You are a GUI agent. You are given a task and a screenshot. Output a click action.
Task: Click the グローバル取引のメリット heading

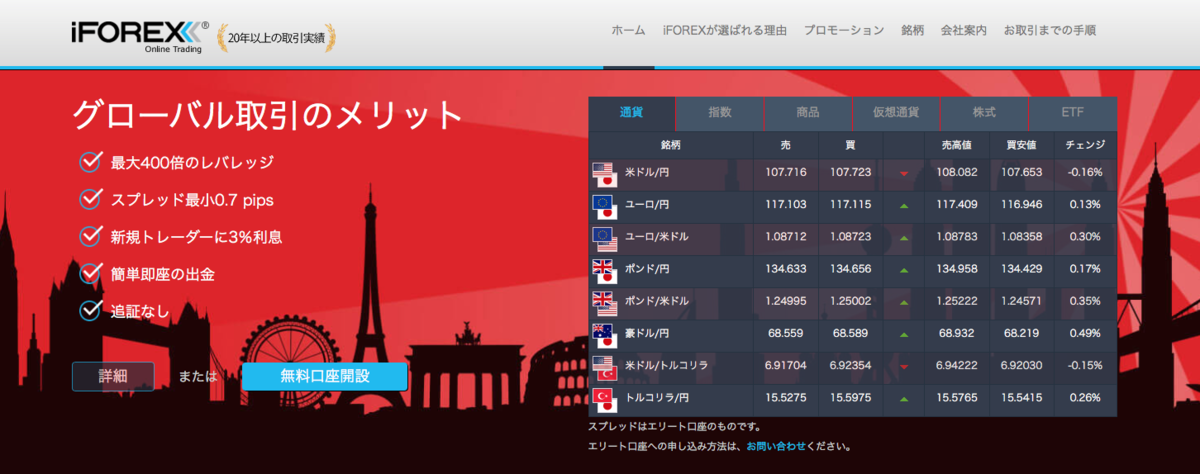[268, 115]
